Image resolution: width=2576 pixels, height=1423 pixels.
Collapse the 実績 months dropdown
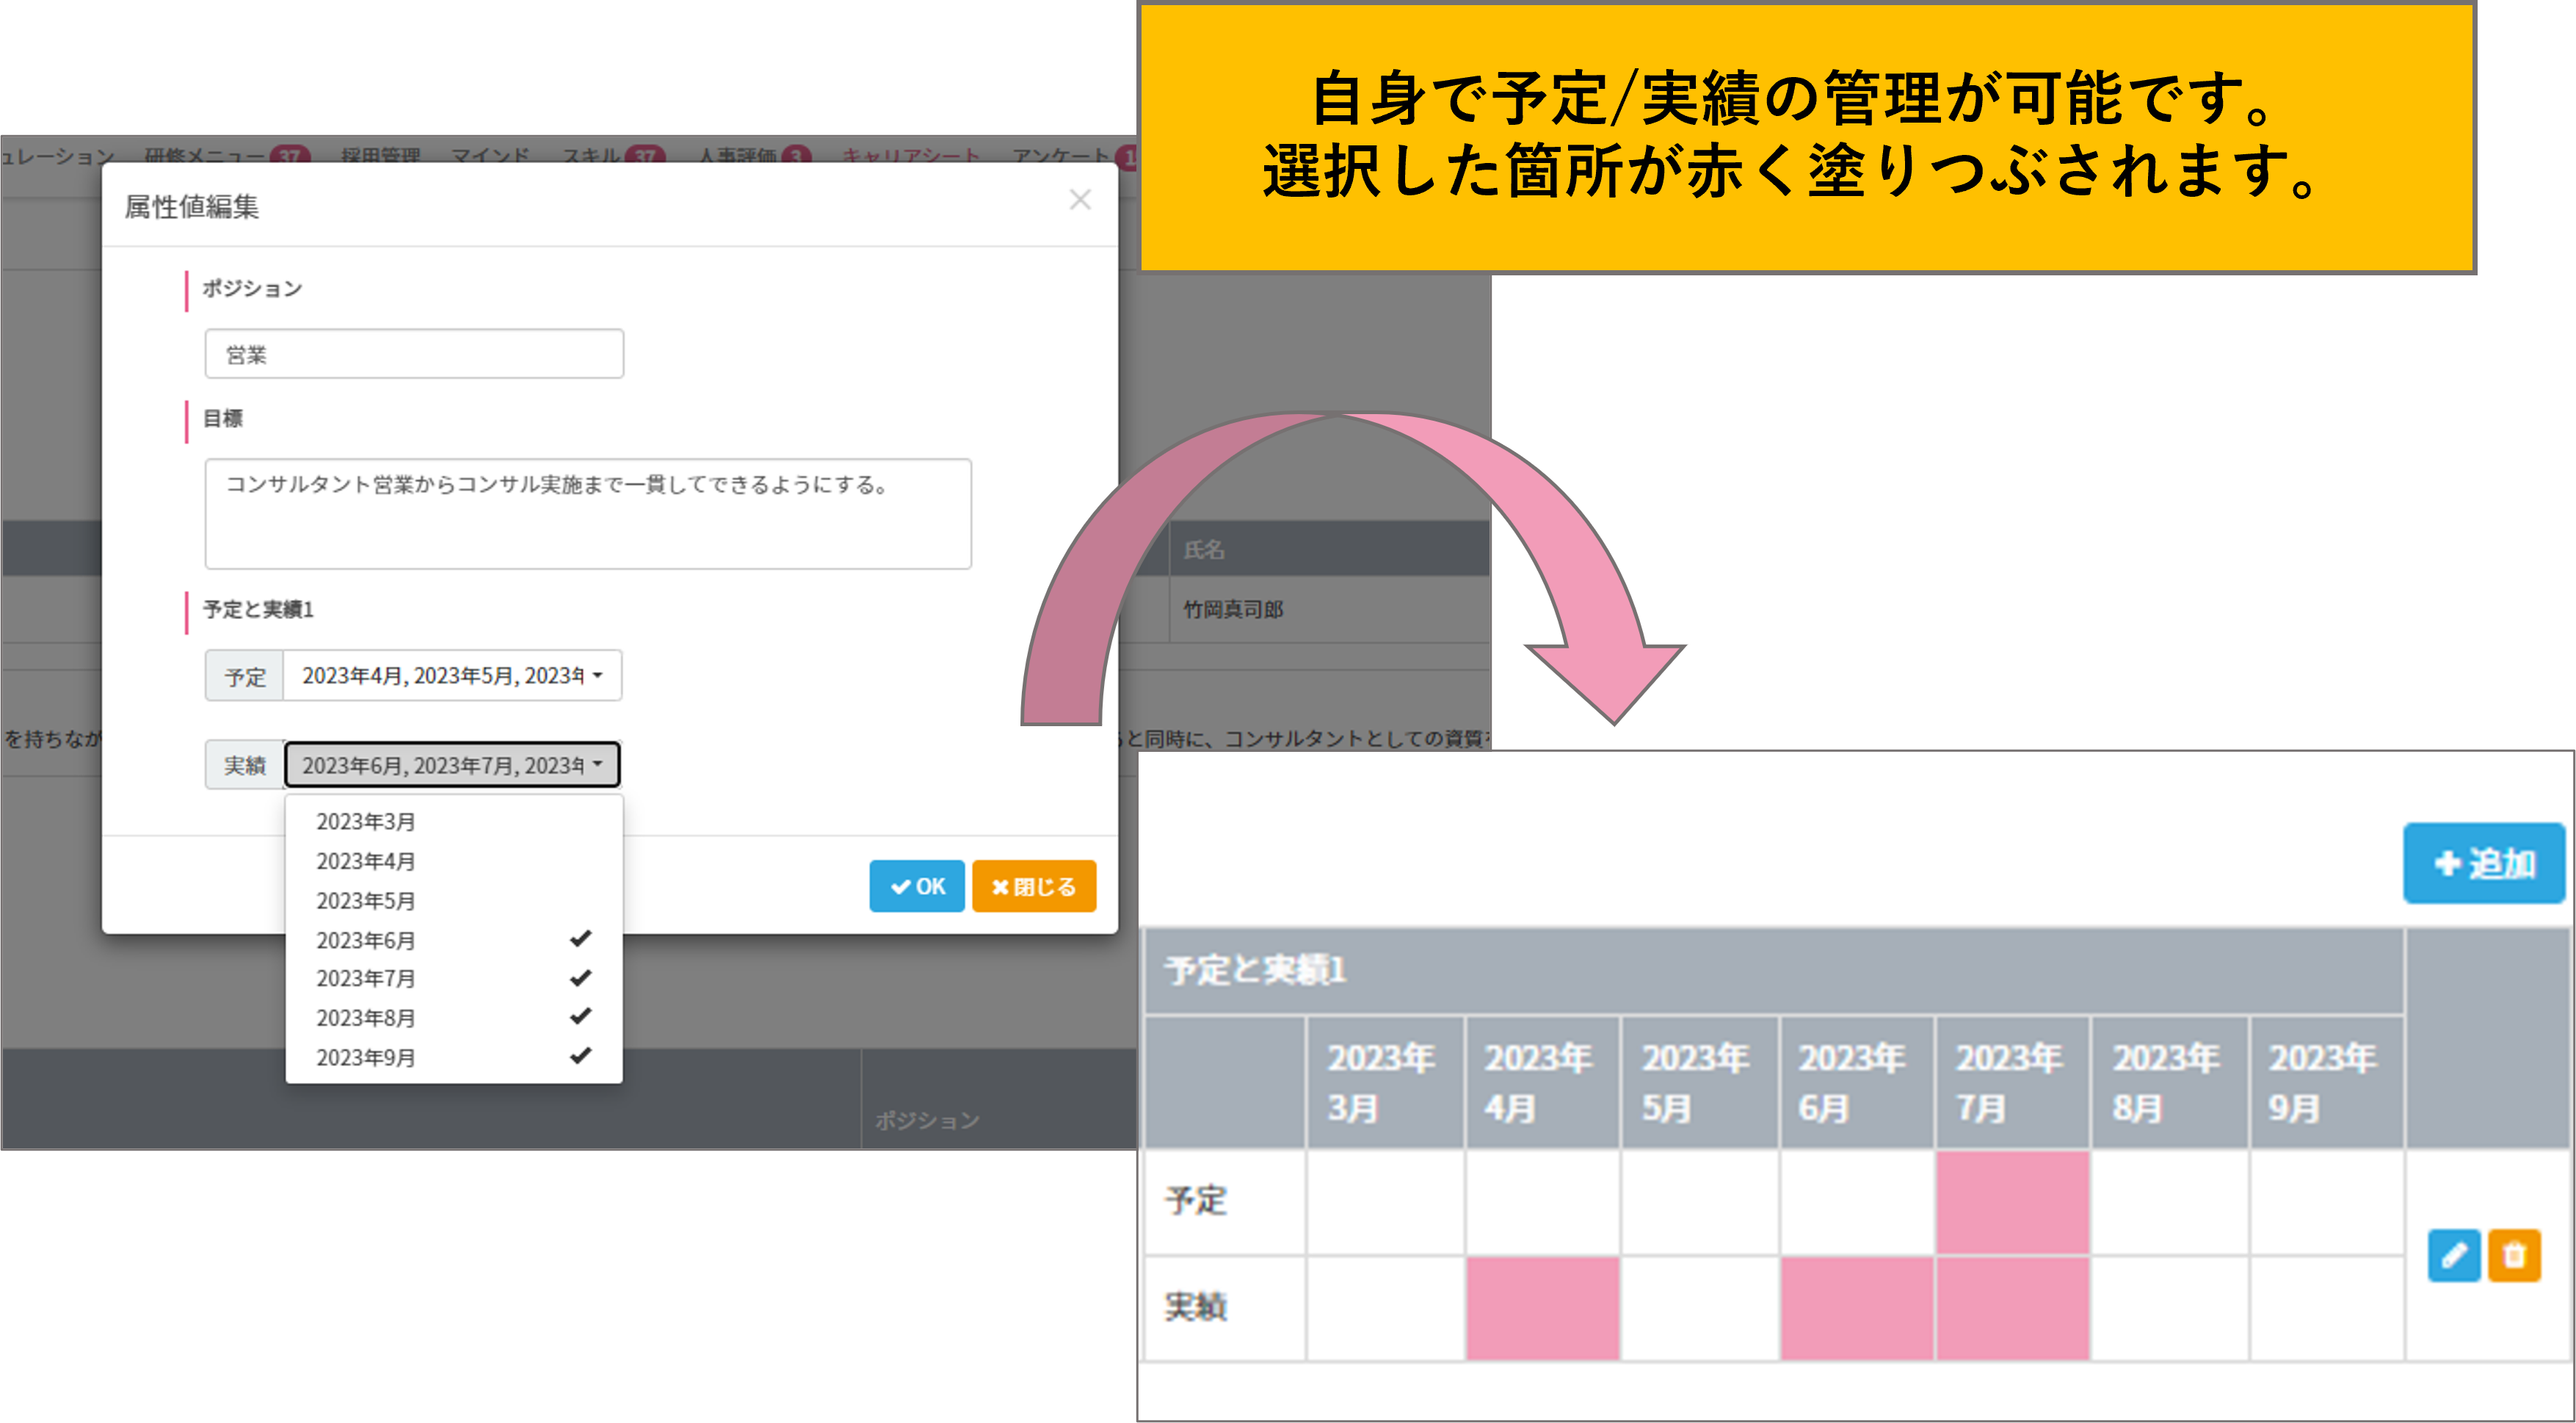tap(452, 765)
